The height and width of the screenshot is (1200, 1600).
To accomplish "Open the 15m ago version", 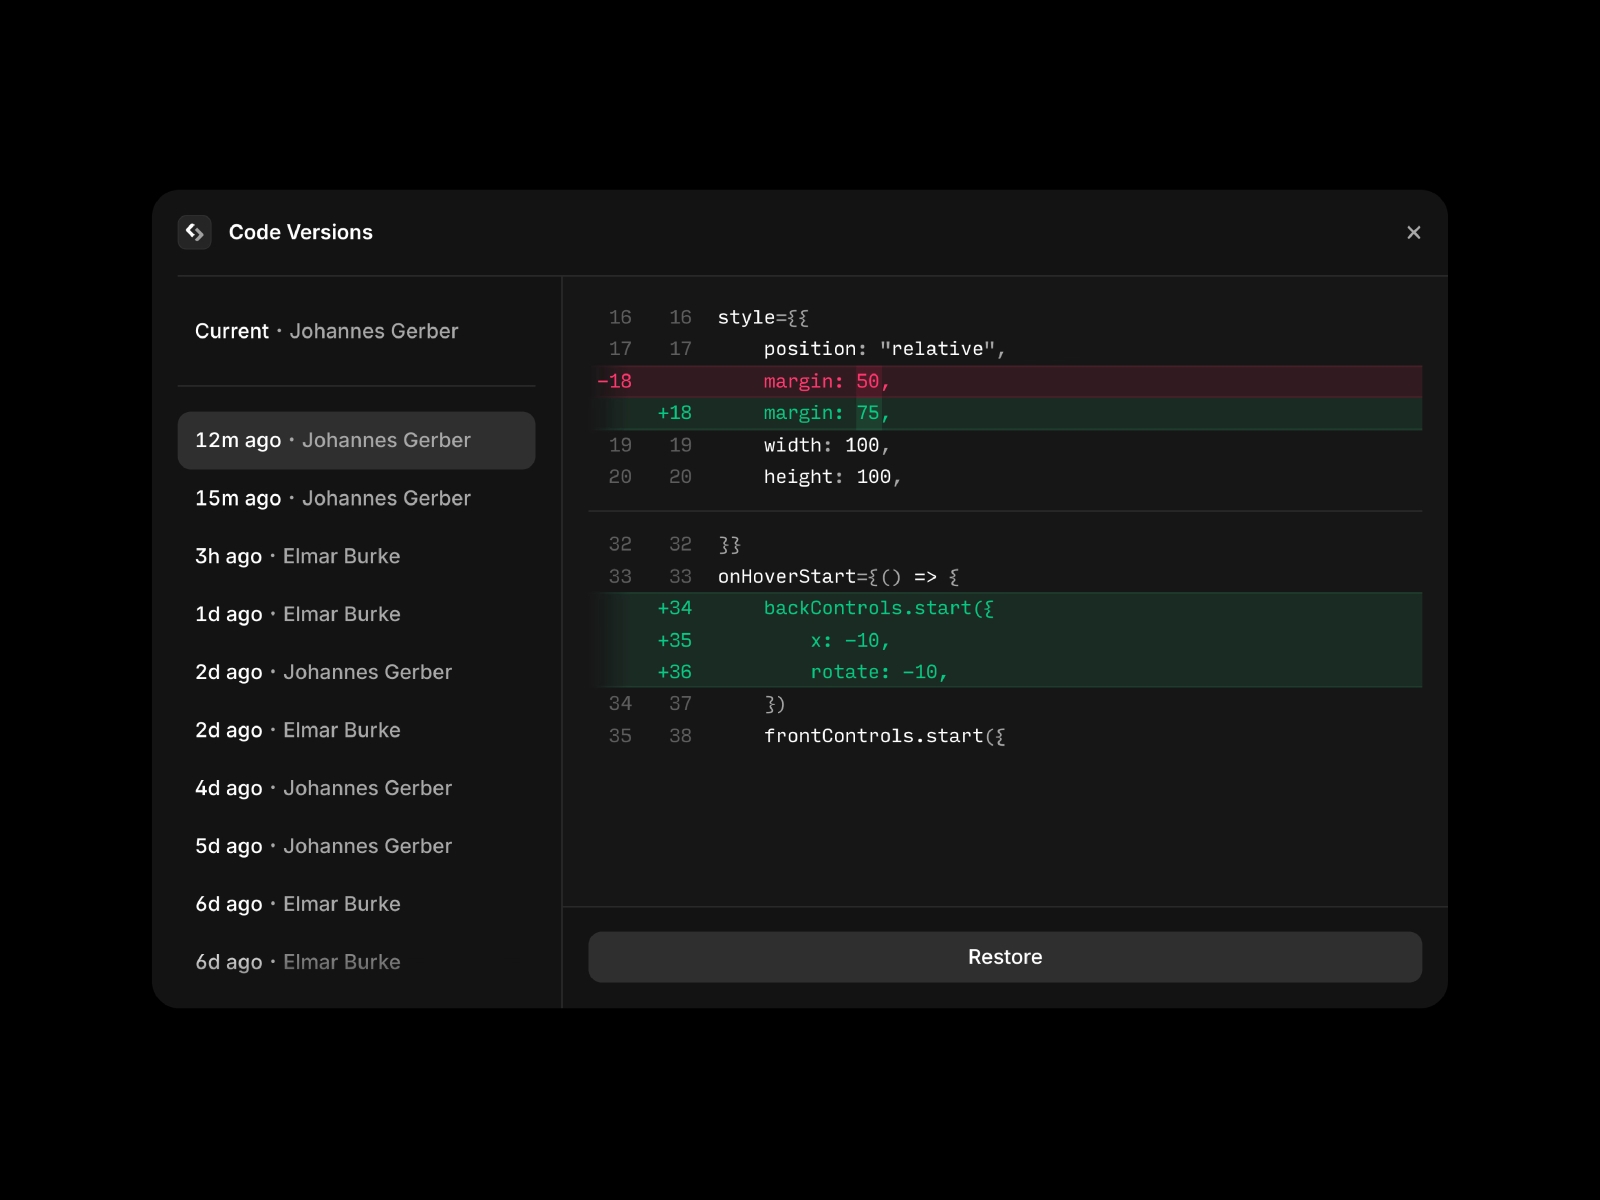I will point(356,498).
